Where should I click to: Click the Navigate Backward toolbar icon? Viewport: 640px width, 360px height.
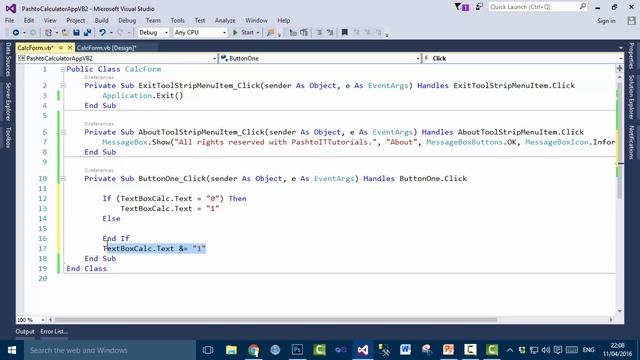pos(16,32)
